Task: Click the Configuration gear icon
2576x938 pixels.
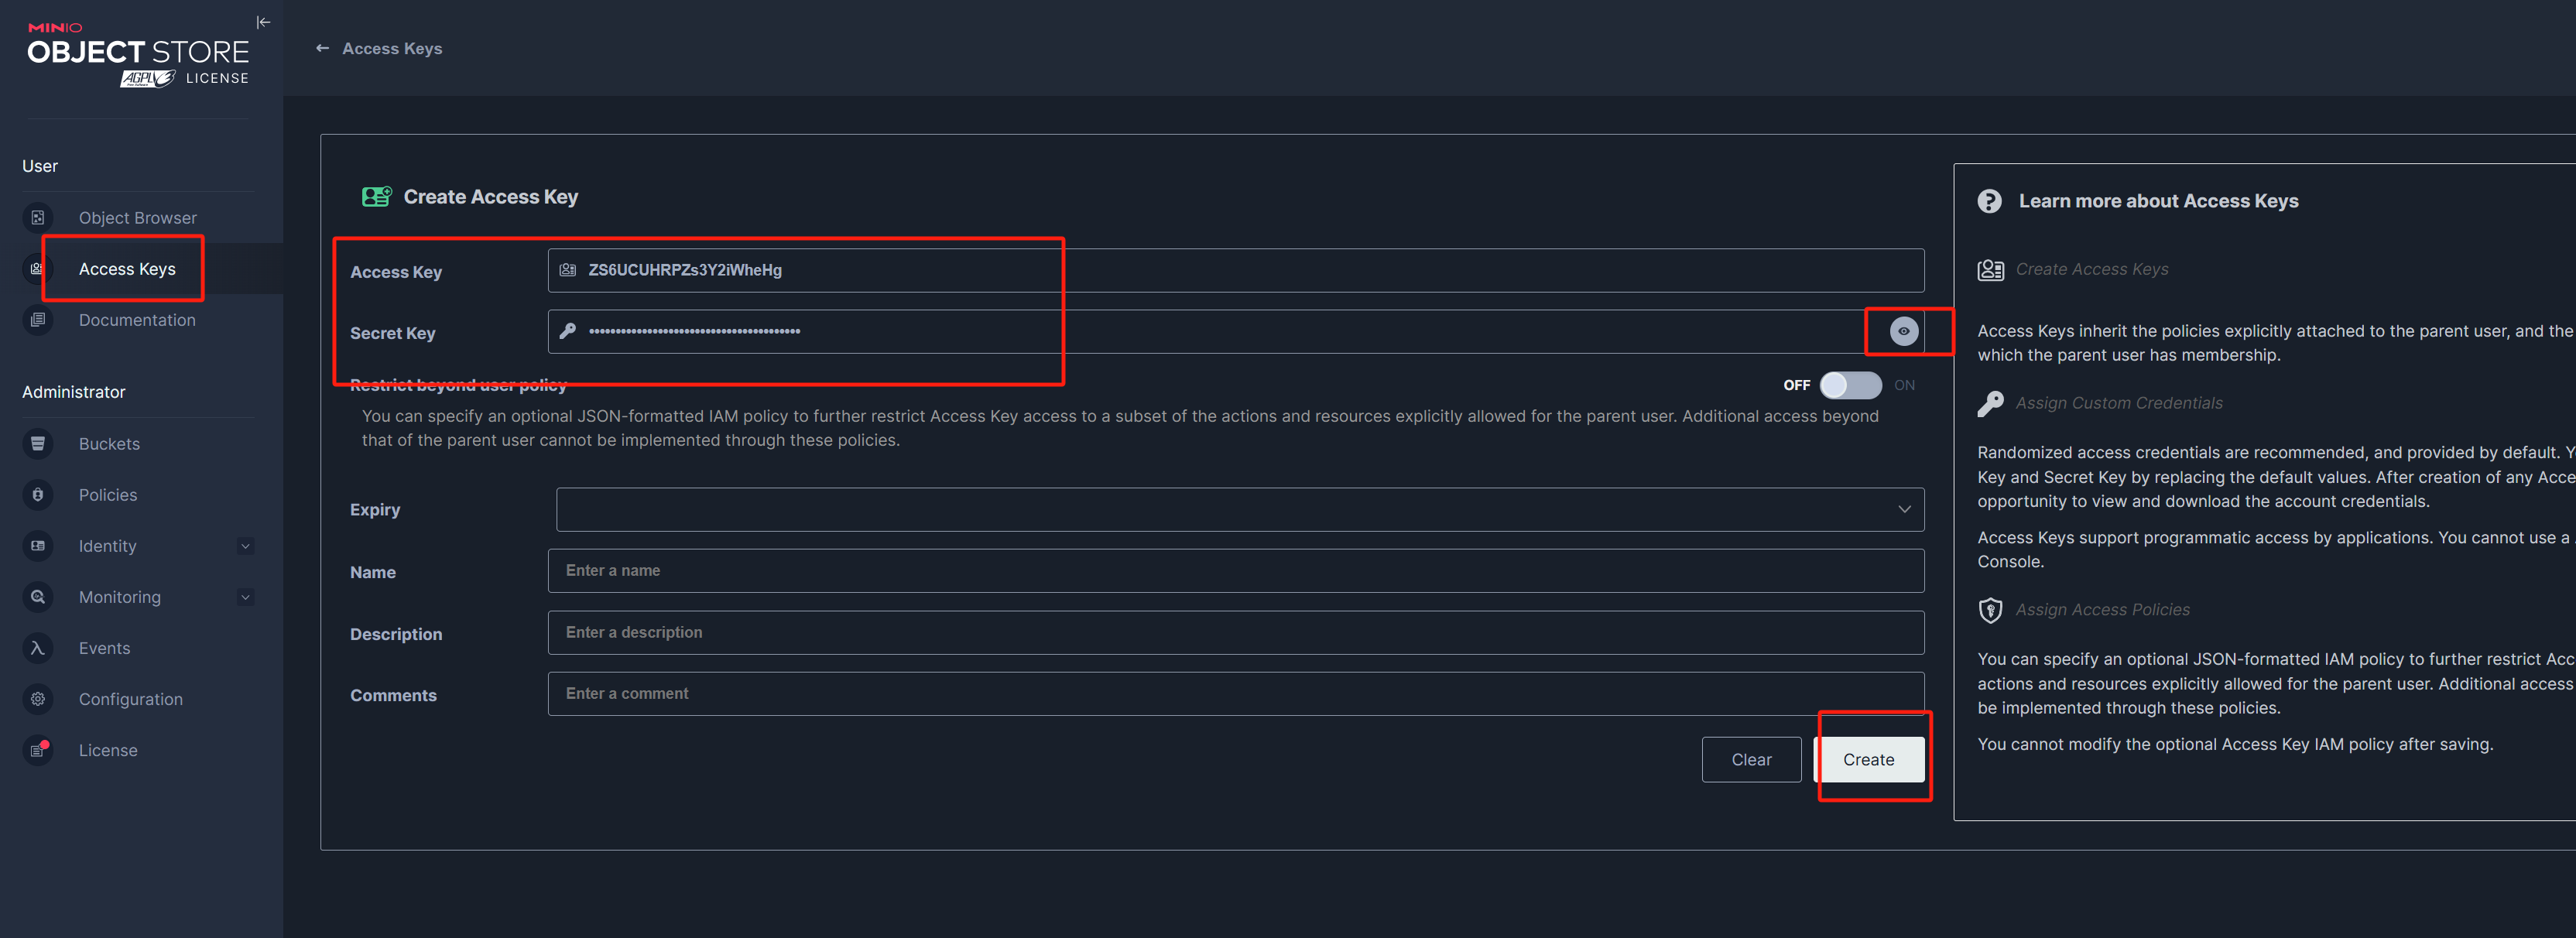Action: (38, 698)
